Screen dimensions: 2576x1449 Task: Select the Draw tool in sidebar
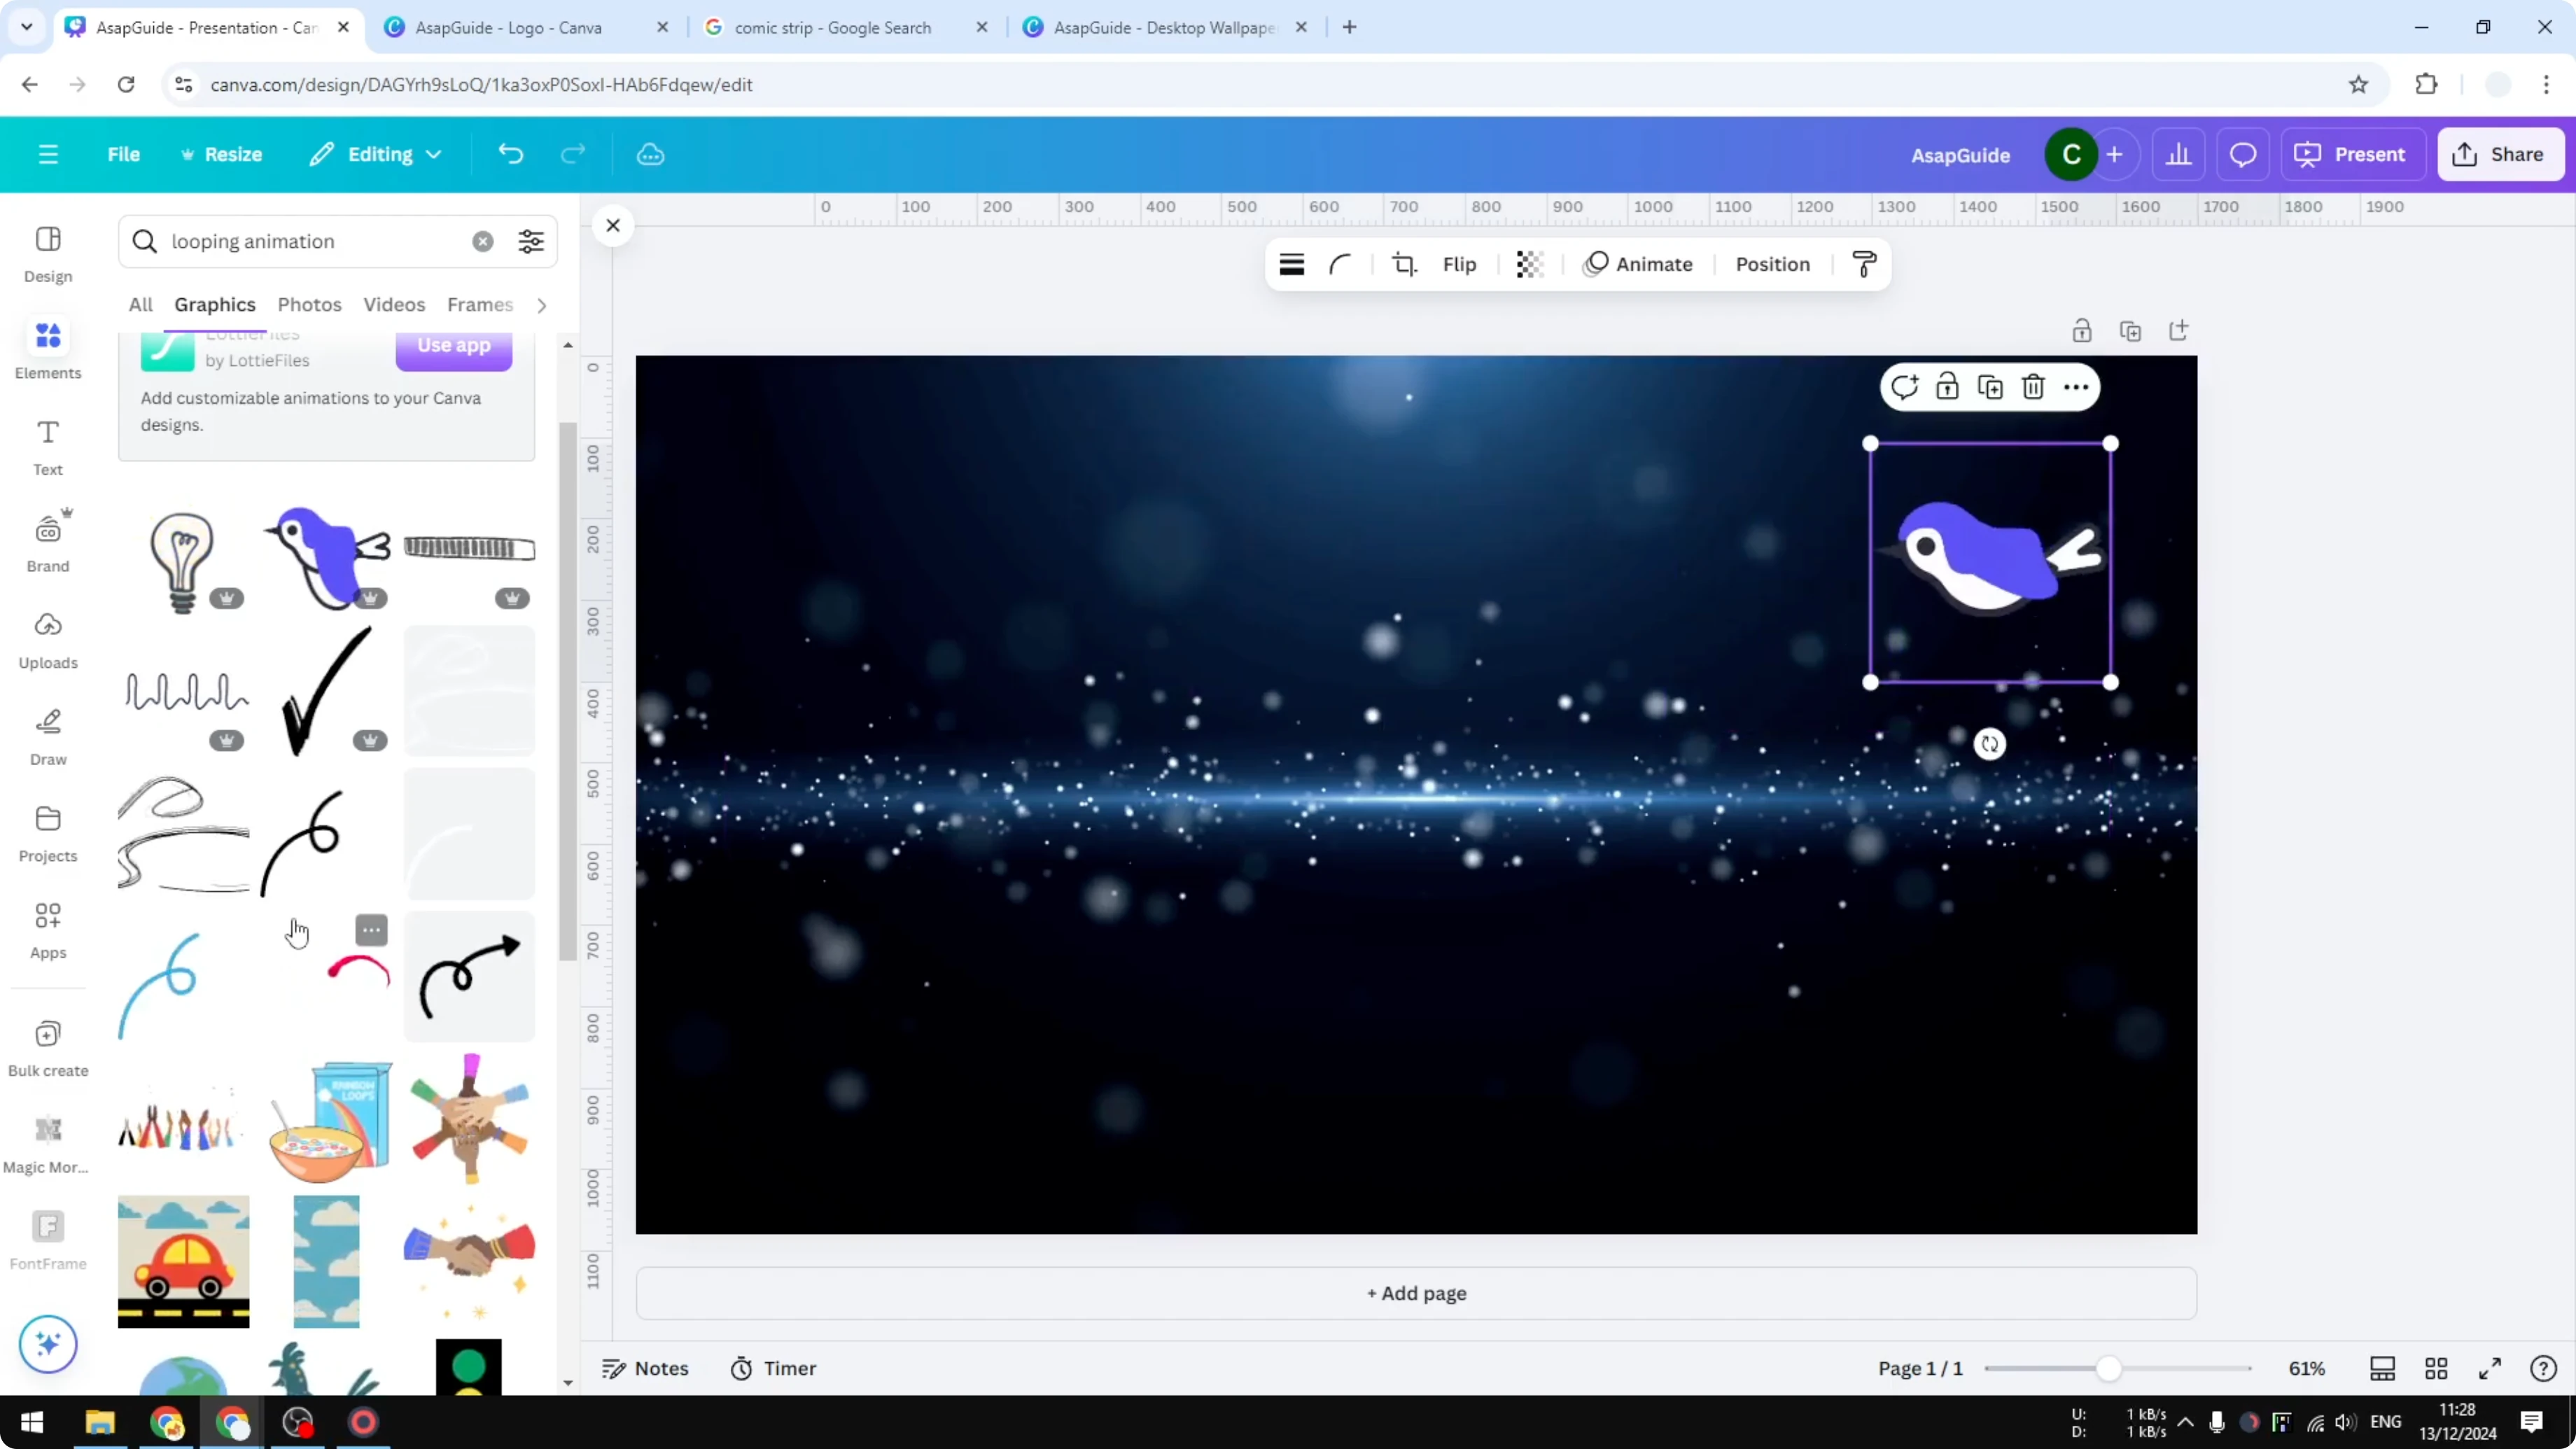coord(47,735)
